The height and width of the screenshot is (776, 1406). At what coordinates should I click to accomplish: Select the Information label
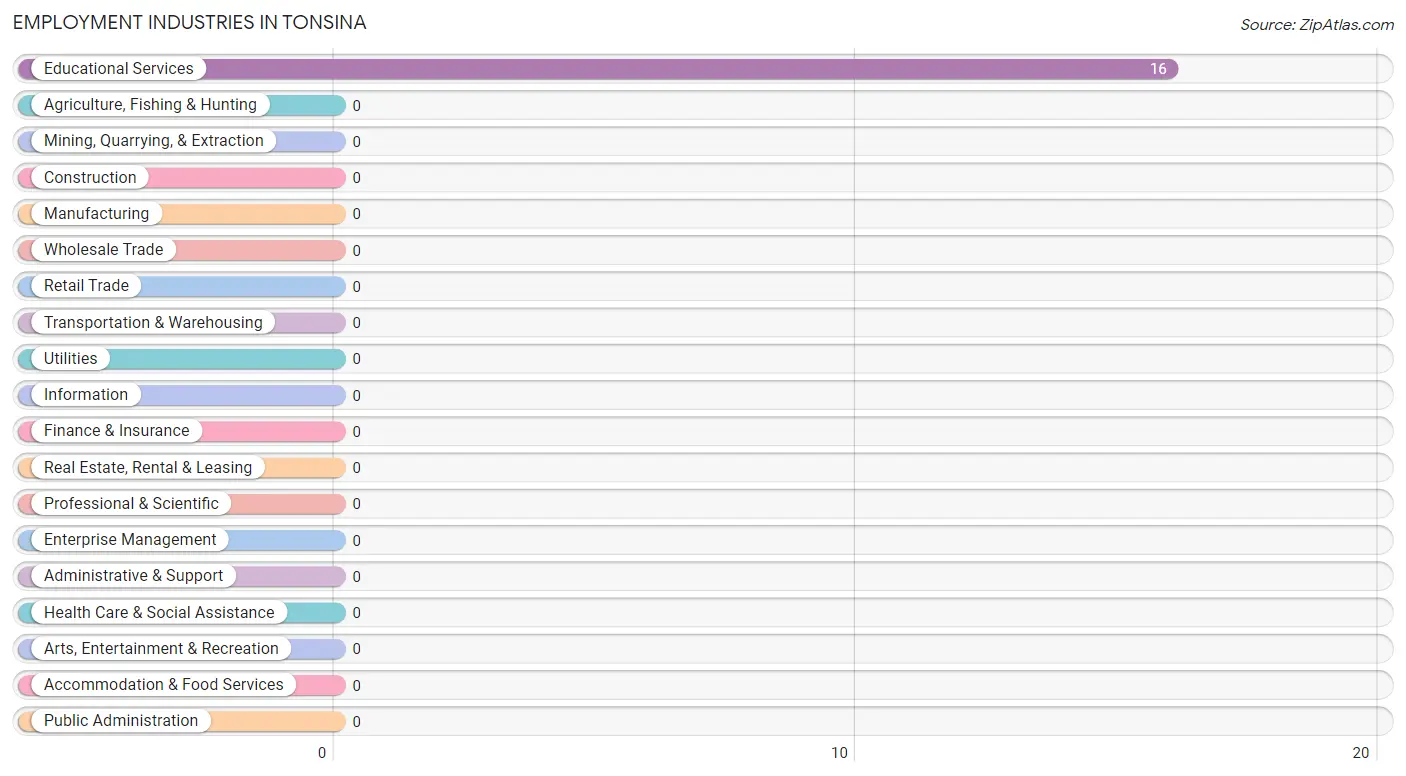86,395
